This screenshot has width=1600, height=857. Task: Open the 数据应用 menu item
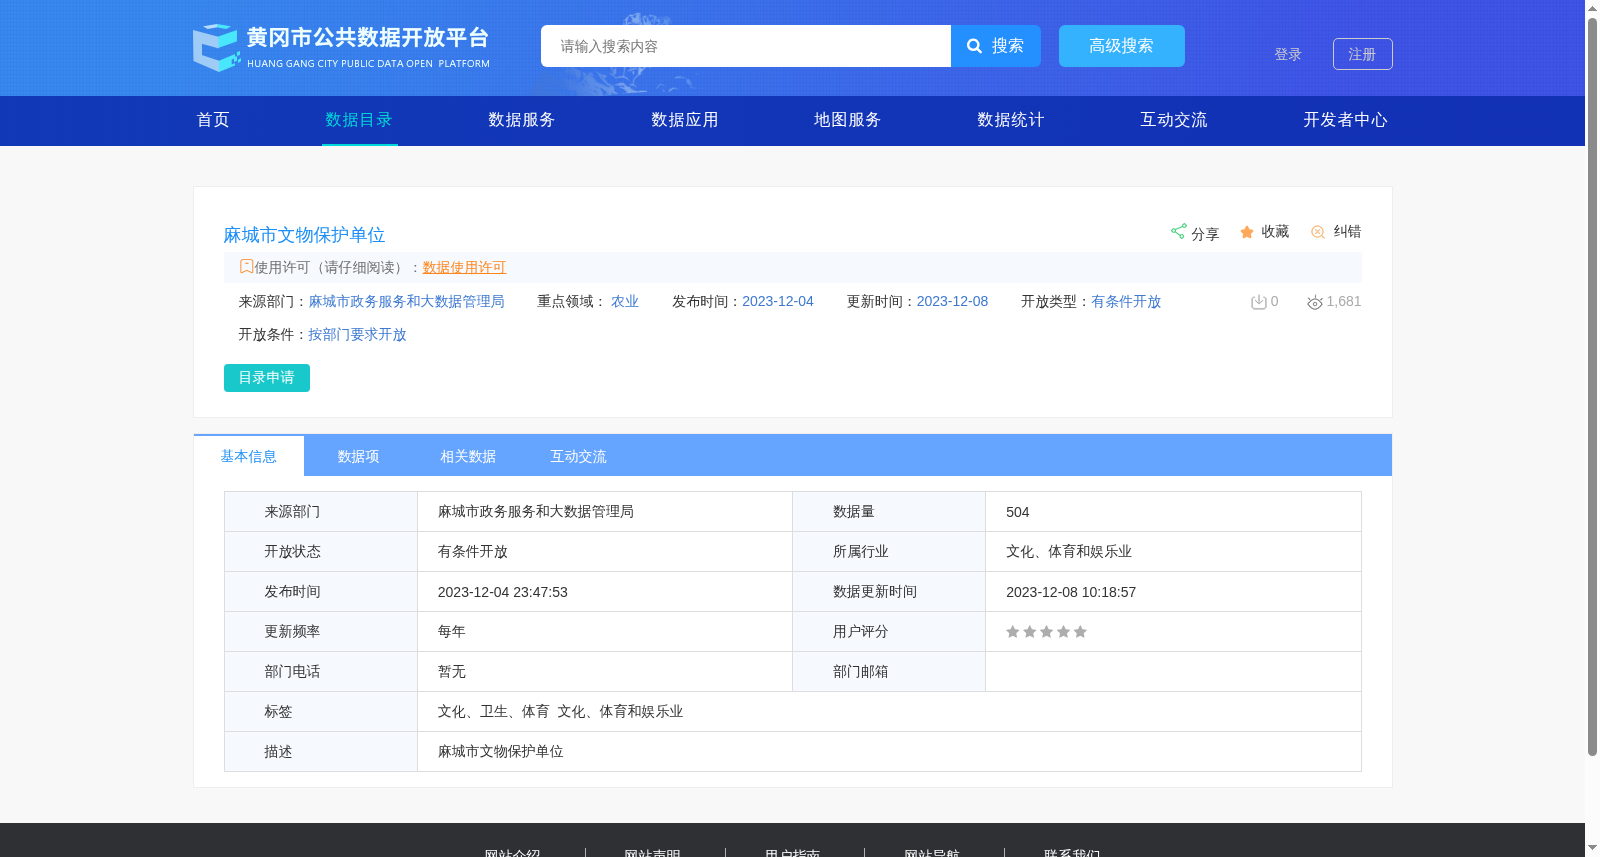685,120
